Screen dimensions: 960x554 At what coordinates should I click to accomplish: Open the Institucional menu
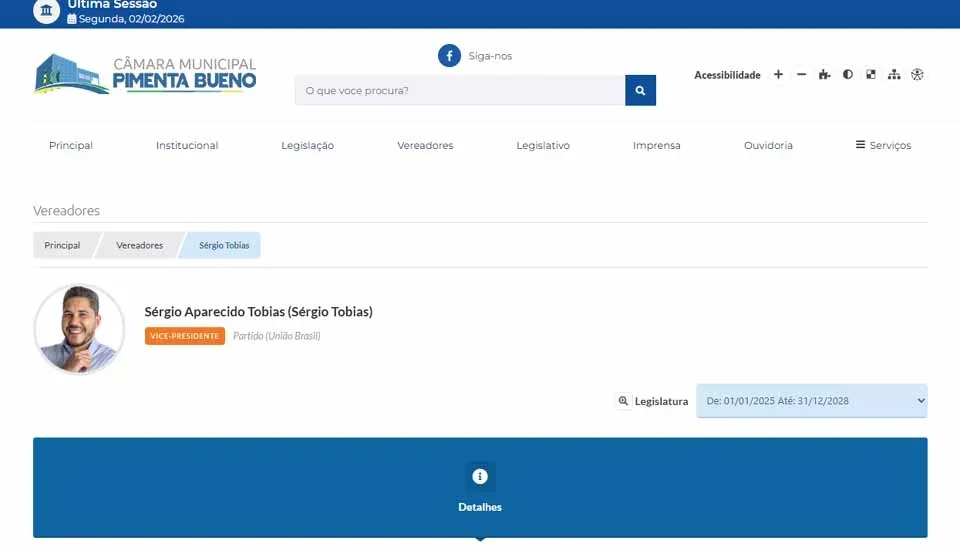[x=187, y=145]
